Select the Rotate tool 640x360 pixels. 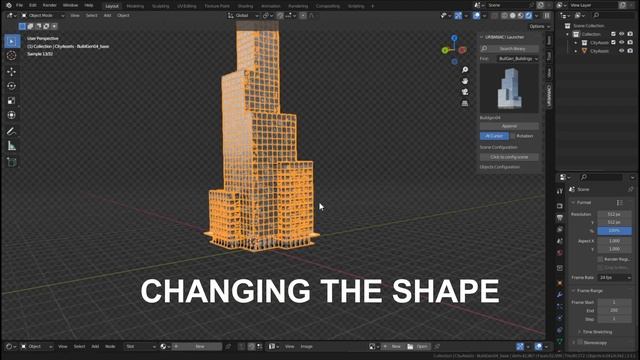click(x=11, y=86)
